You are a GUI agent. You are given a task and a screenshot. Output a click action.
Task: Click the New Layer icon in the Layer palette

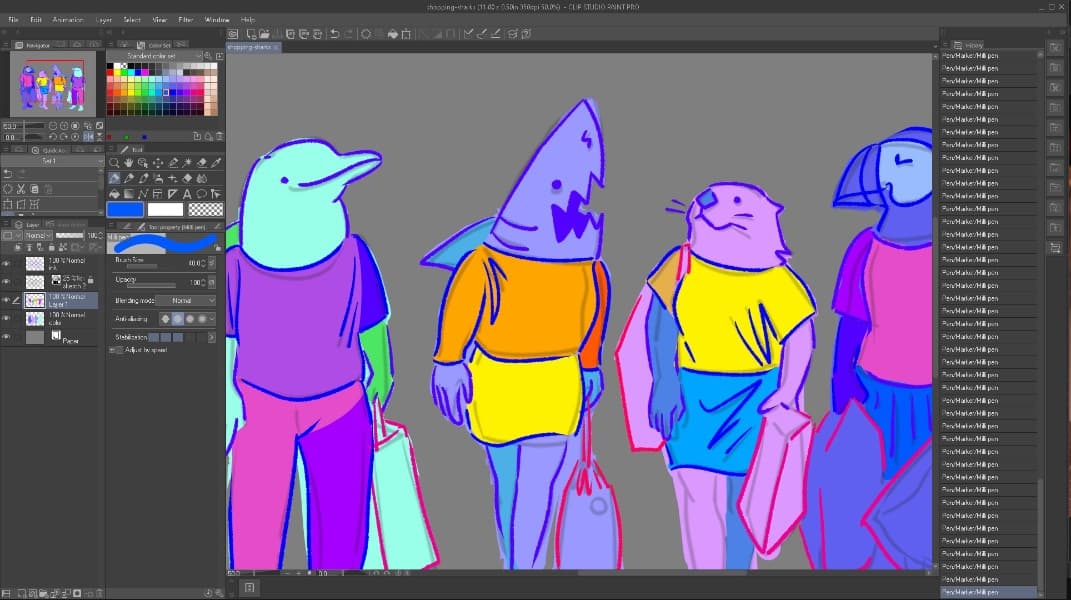click(18, 246)
